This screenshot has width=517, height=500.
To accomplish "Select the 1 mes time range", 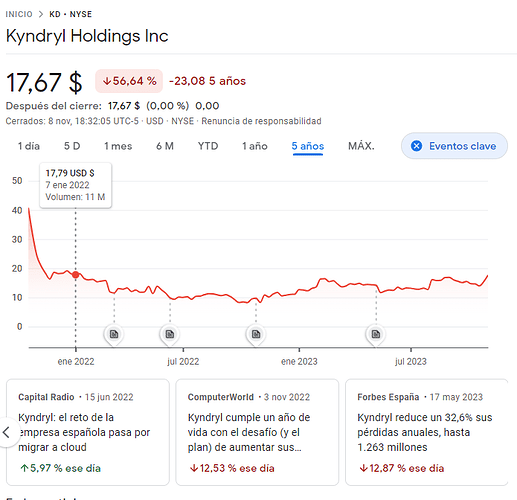I will point(118,146).
